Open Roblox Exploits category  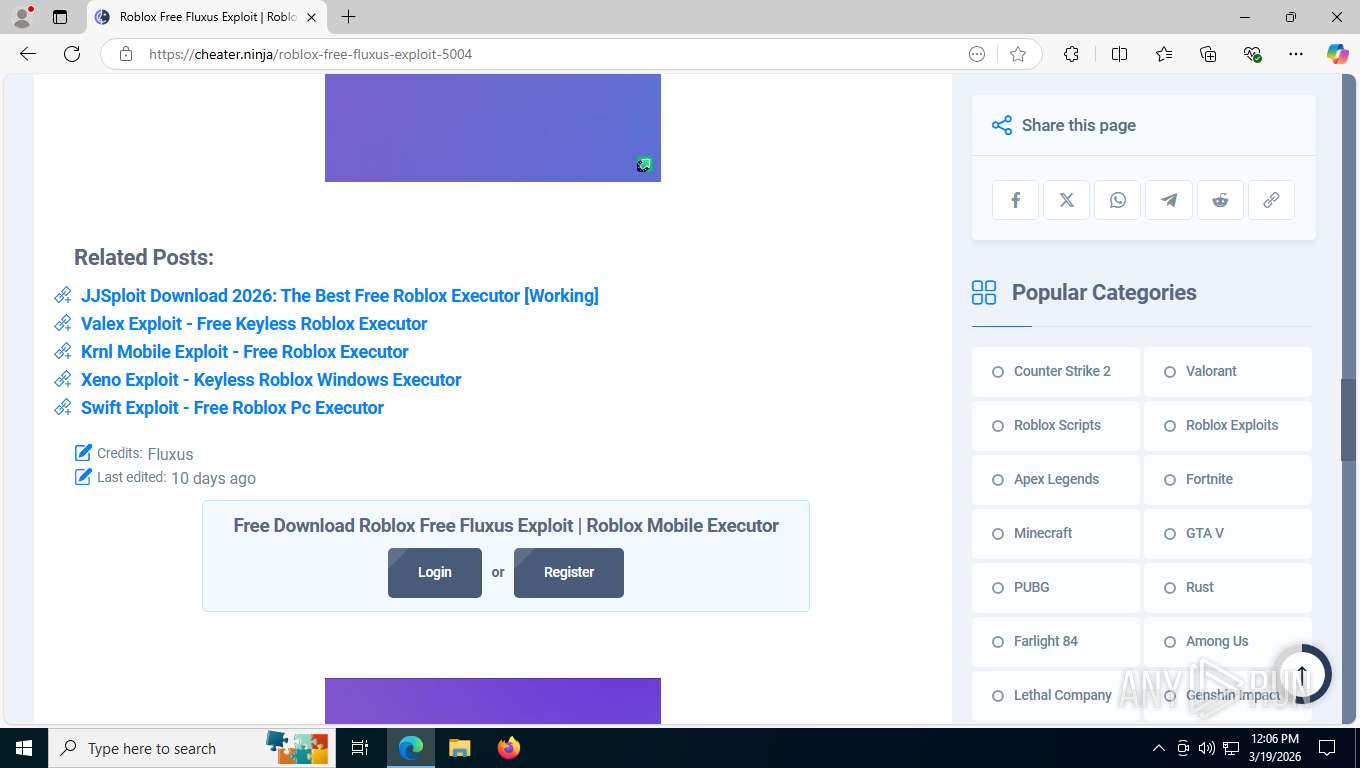1228,426
